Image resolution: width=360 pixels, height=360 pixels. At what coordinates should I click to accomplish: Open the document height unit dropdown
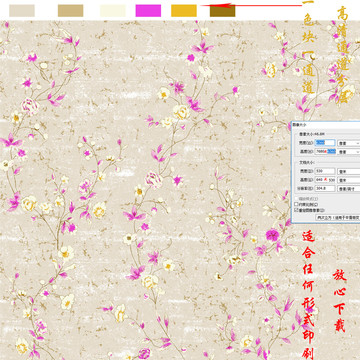pos(349,180)
